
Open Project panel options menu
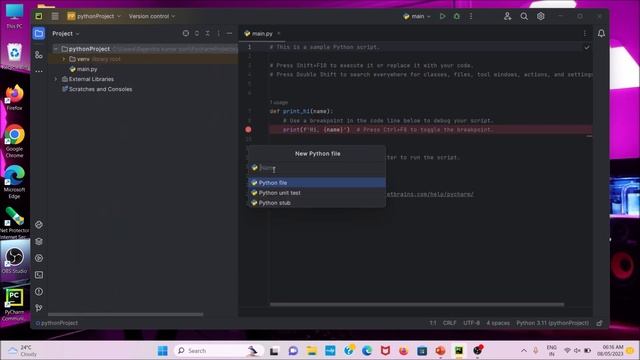pos(218,33)
